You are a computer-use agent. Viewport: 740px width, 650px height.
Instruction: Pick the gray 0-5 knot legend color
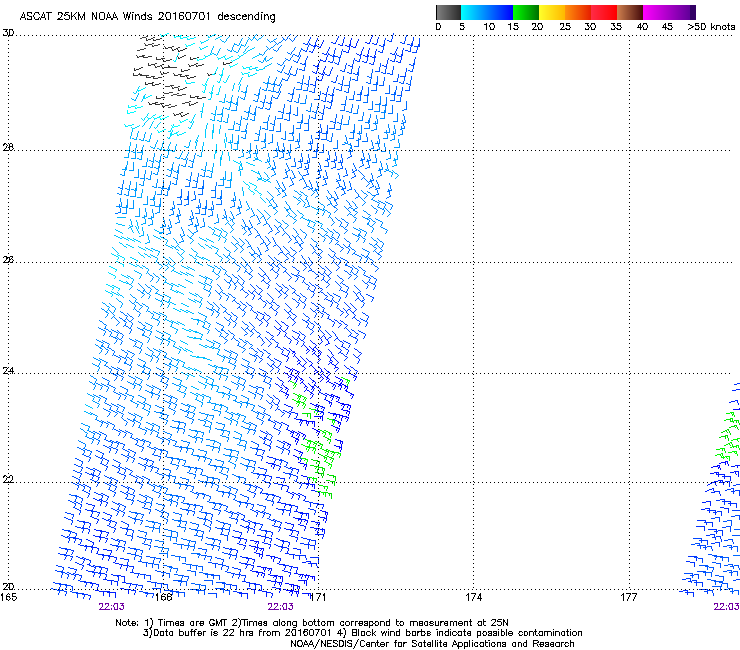point(448,12)
